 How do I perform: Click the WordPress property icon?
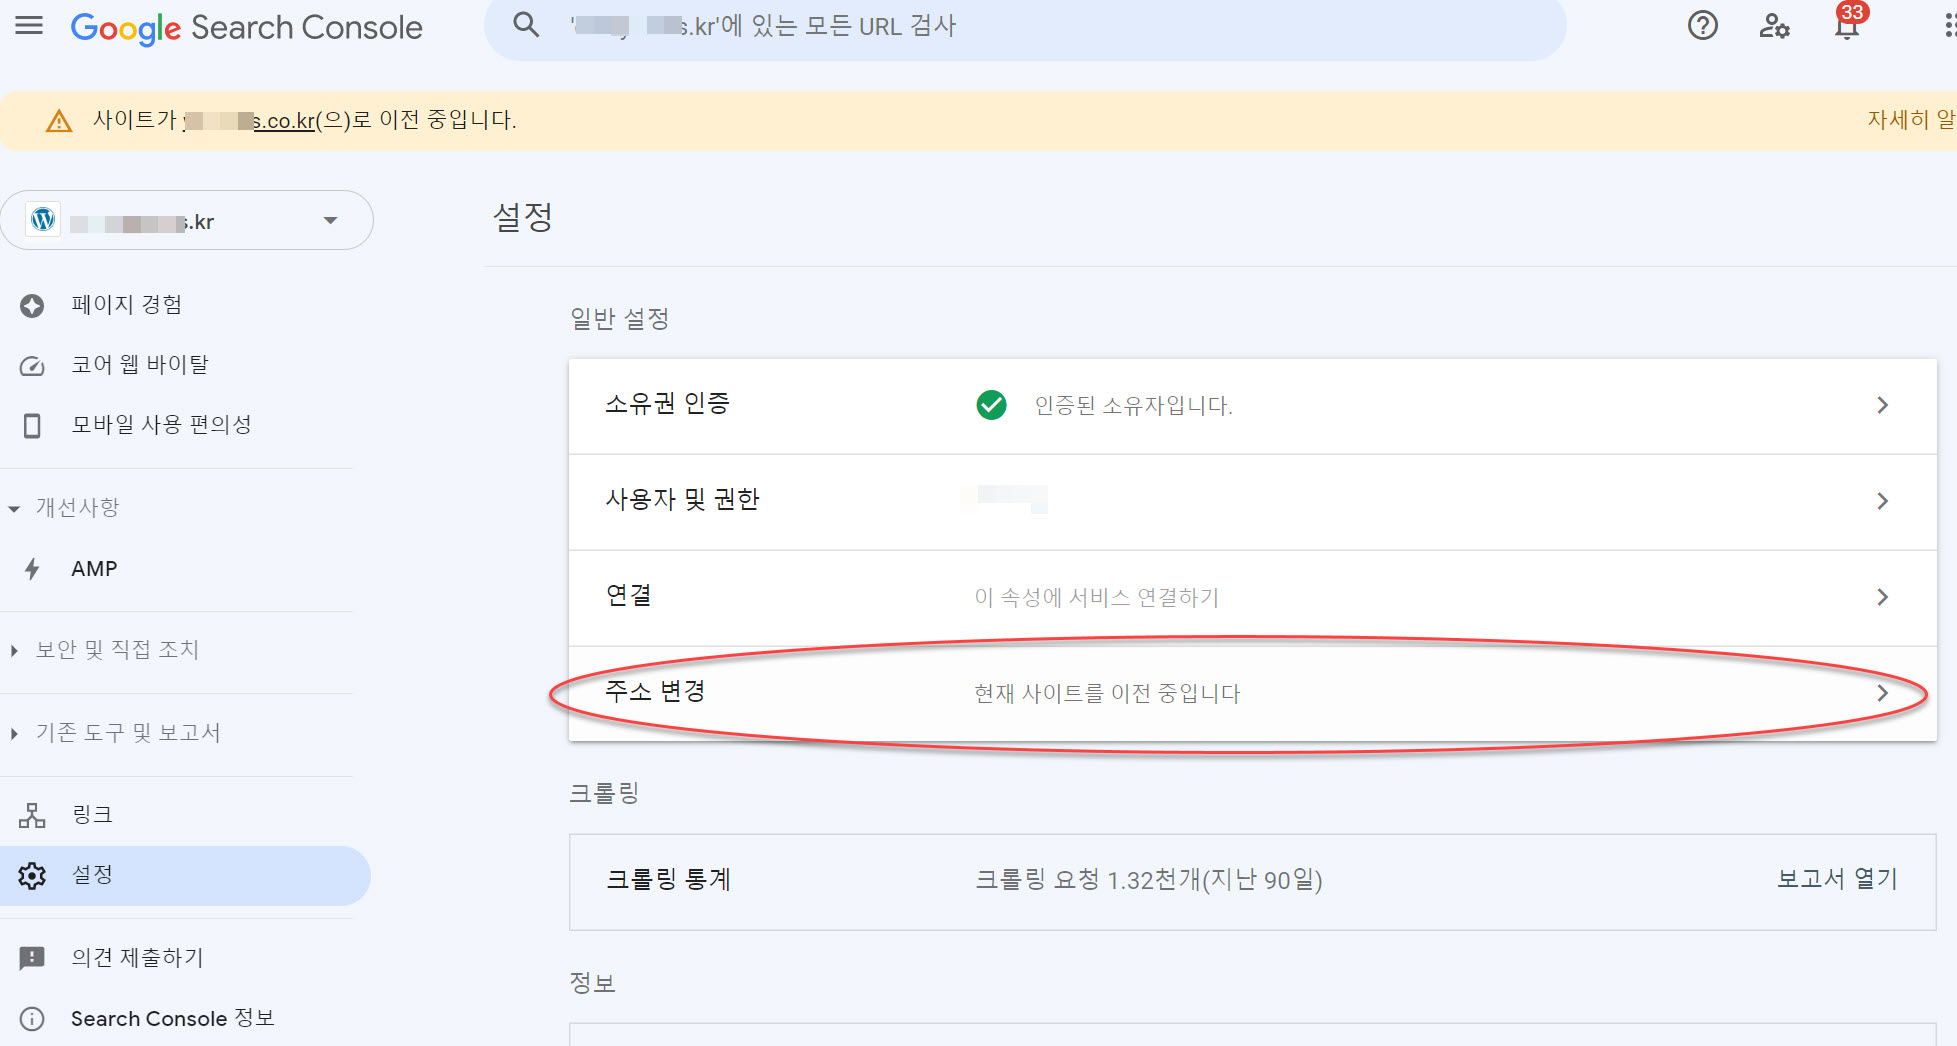click(43, 220)
